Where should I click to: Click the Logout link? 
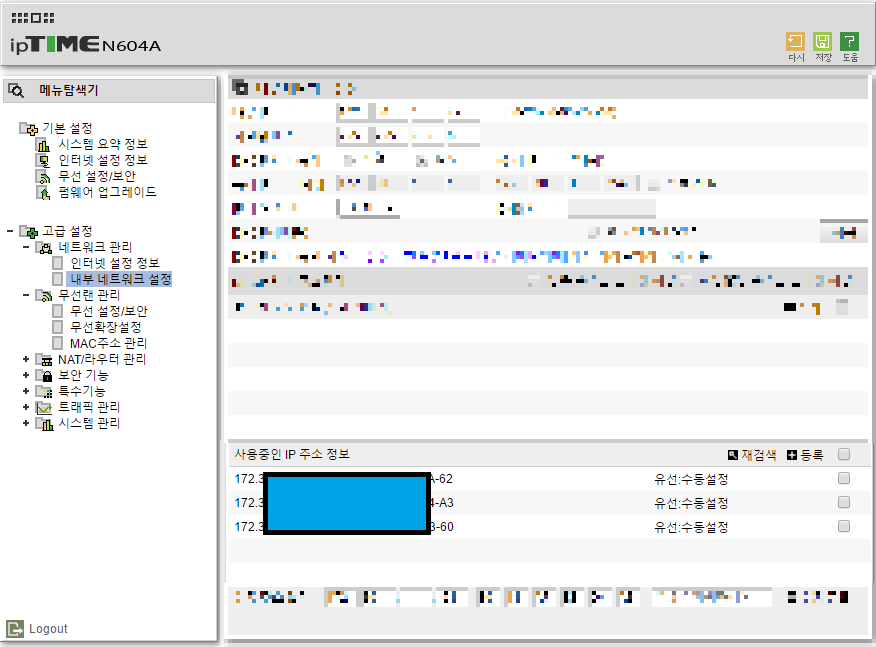pos(48,629)
